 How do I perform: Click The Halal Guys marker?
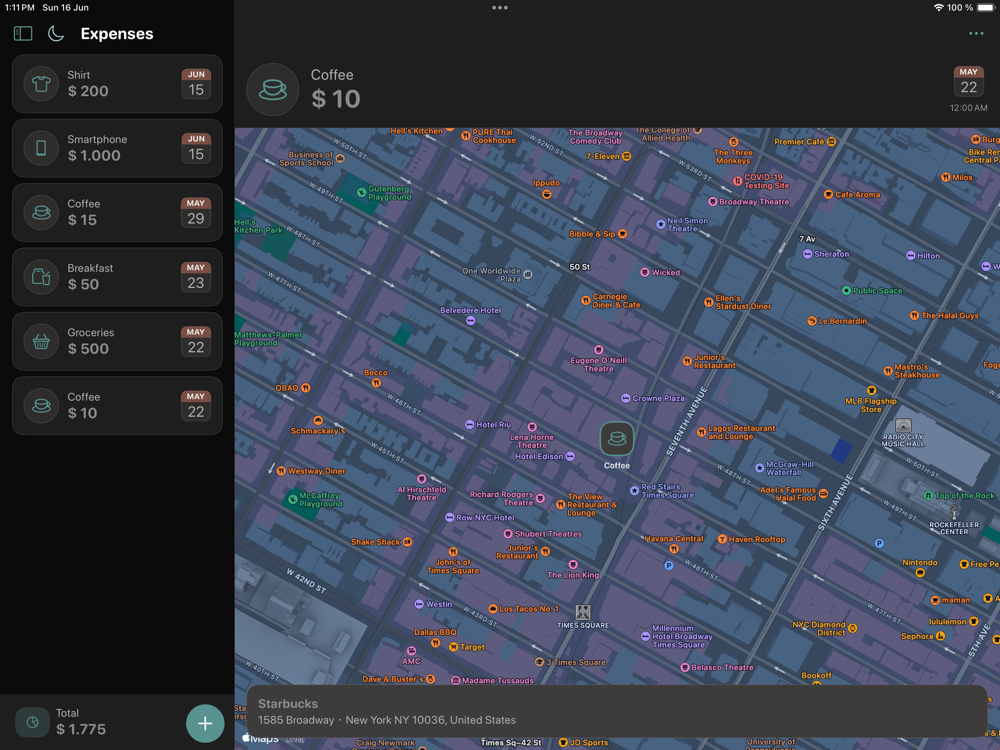point(914,315)
